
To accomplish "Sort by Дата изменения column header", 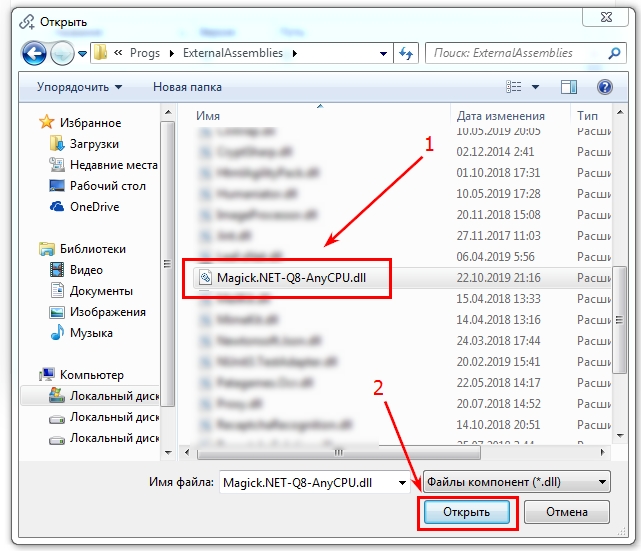I will click(500, 116).
